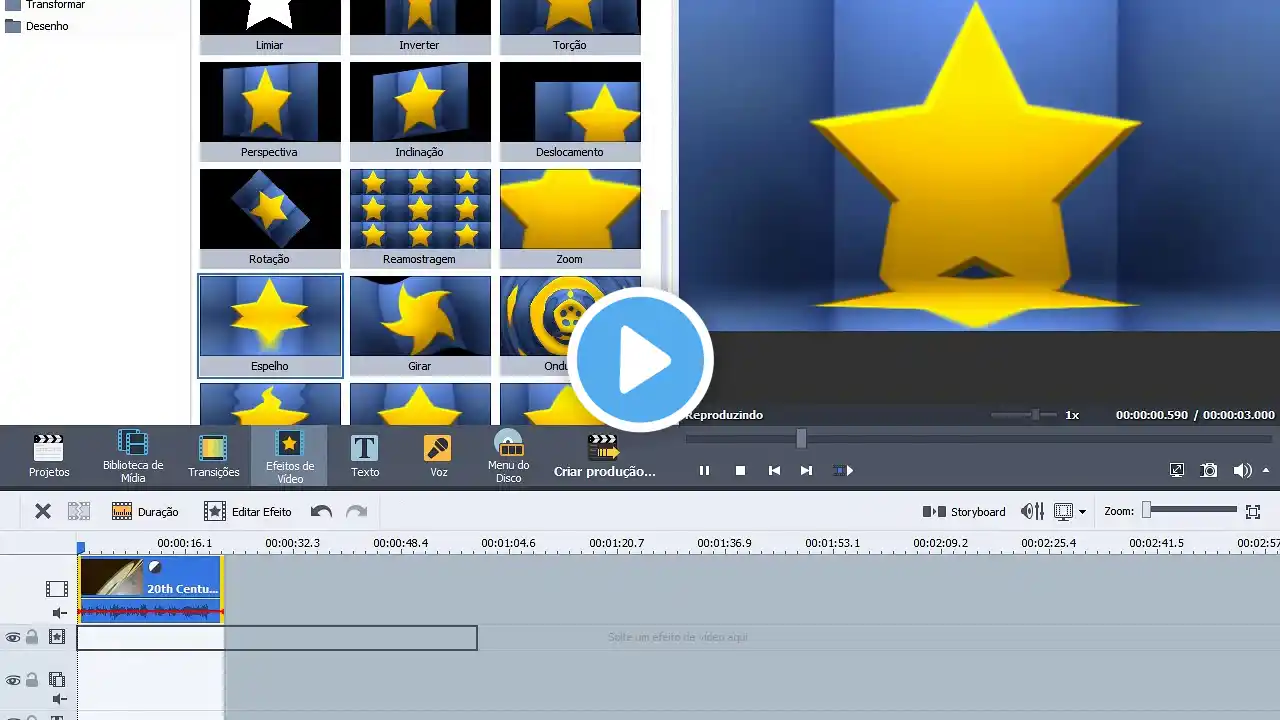Stop the preview playback

click(740, 470)
